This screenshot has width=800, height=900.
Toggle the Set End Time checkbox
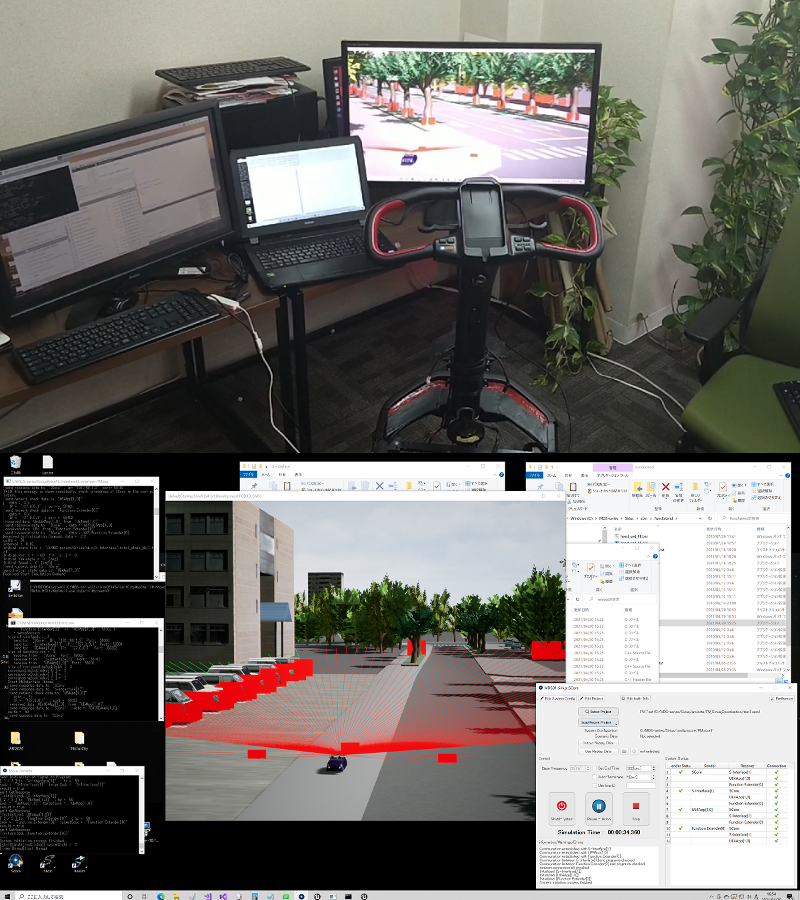coord(597,767)
